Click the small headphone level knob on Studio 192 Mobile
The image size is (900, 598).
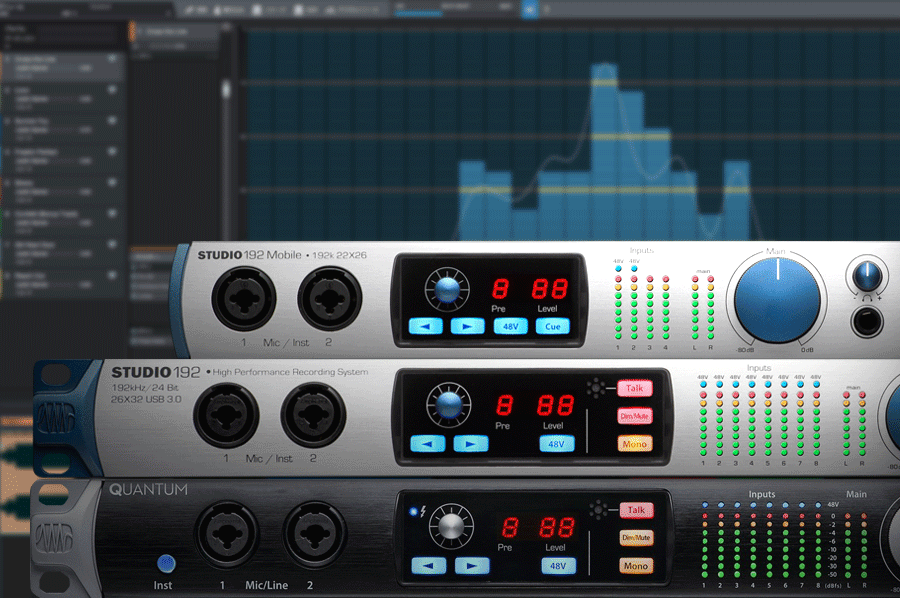click(x=867, y=275)
